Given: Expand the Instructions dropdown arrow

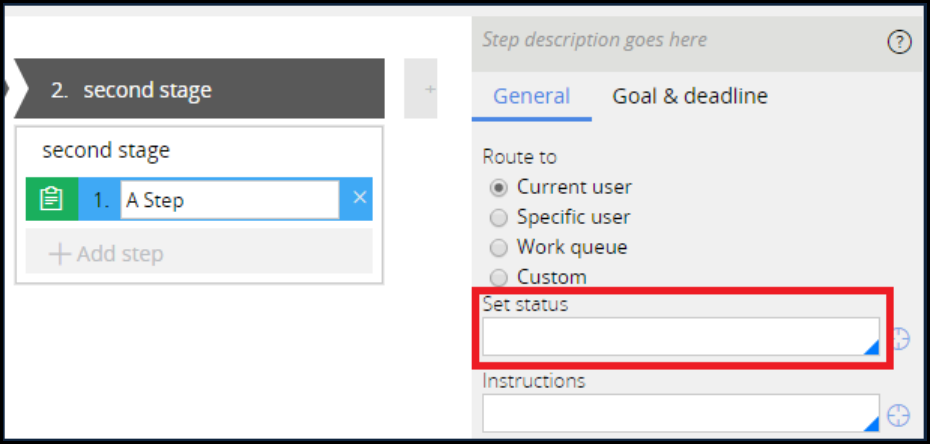Looking at the screenshot, I should click(871, 423).
